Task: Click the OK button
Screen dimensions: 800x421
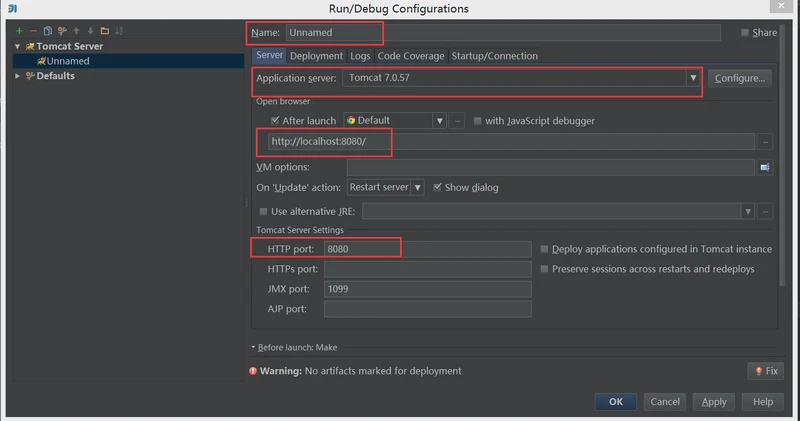Action: 616,402
